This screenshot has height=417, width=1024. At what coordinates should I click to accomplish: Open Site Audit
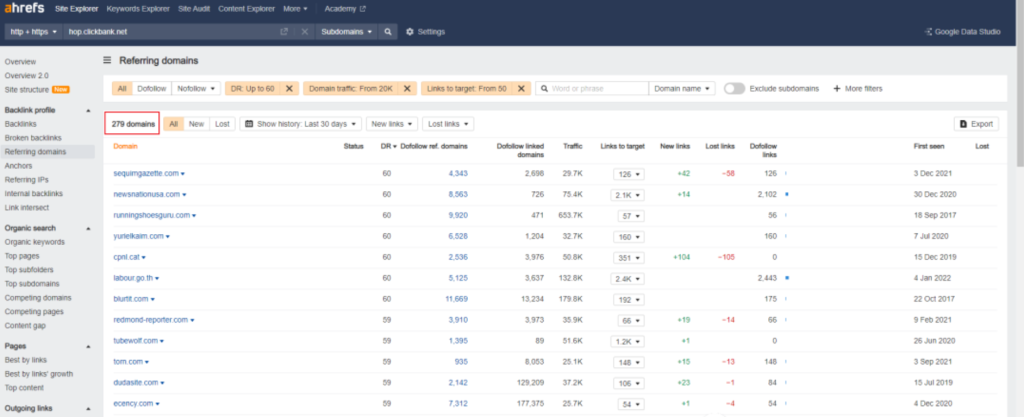click(194, 9)
